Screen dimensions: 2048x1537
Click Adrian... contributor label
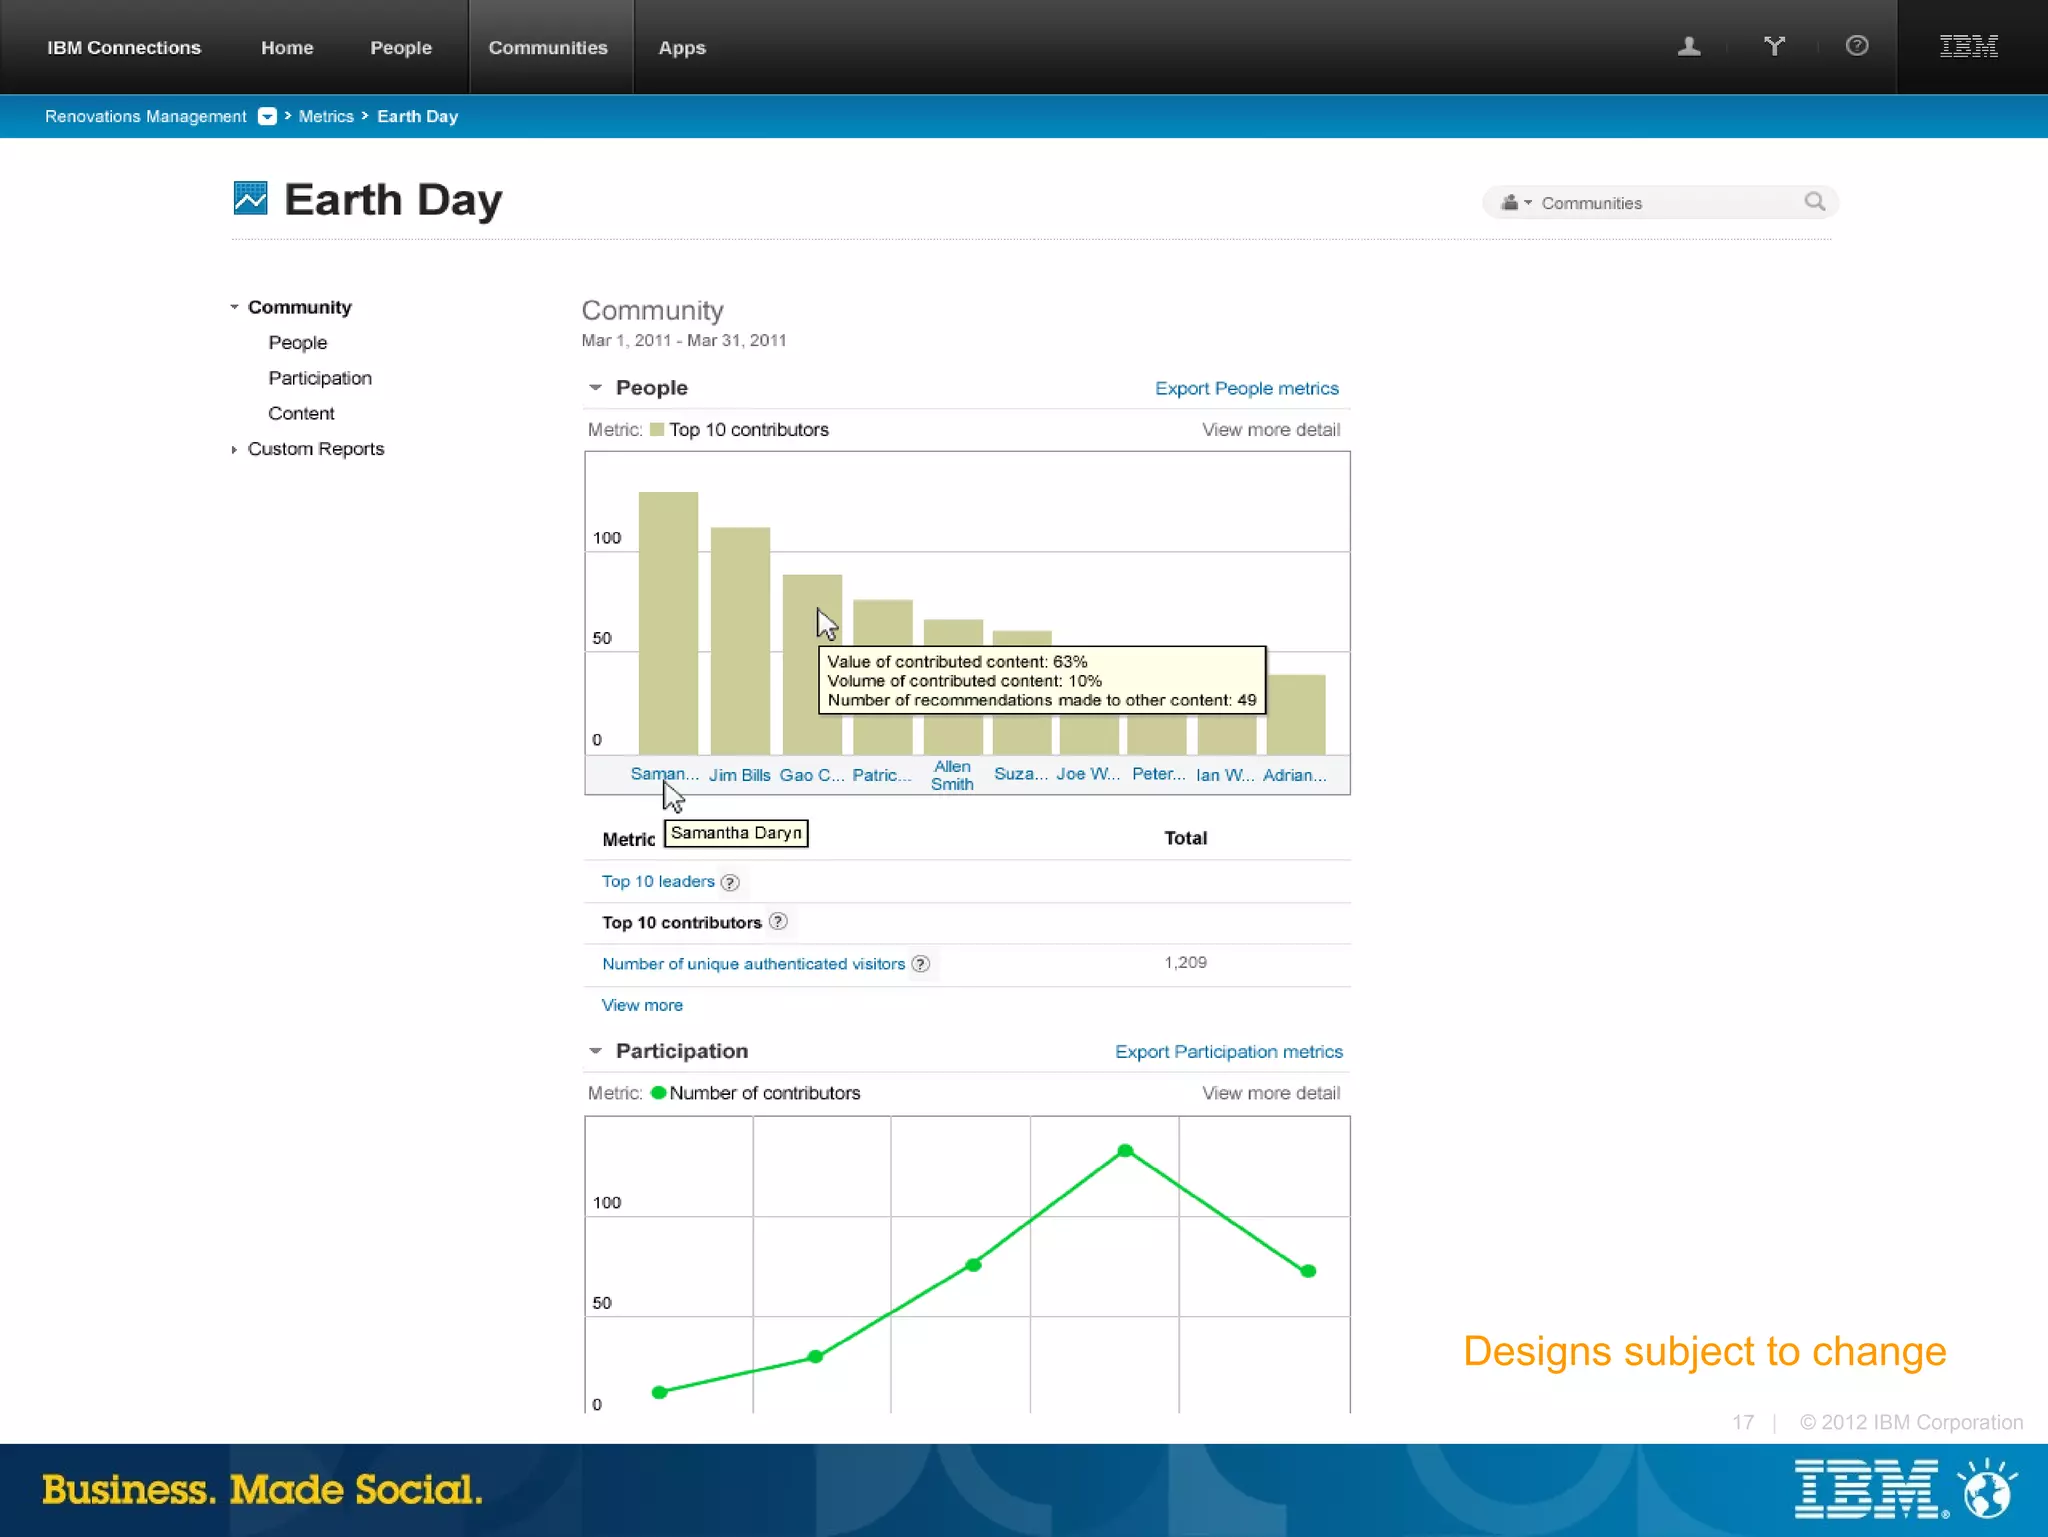[x=1295, y=775]
